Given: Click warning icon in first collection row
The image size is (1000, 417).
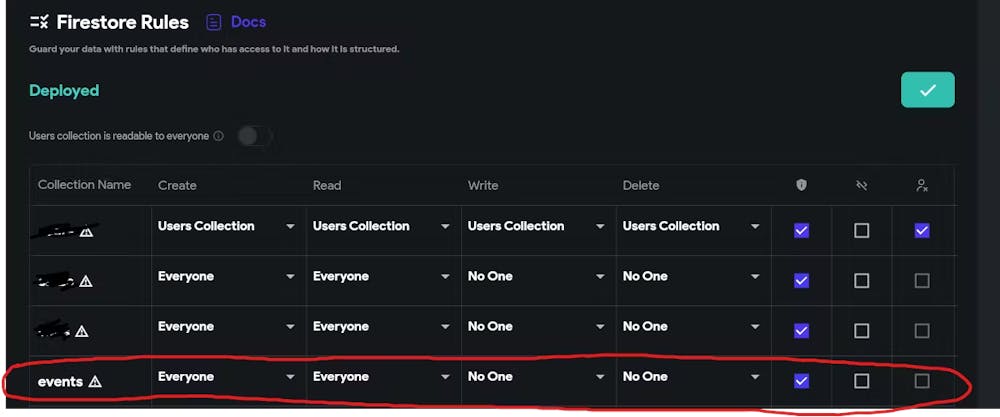Looking at the screenshot, I should click(x=86, y=231).
